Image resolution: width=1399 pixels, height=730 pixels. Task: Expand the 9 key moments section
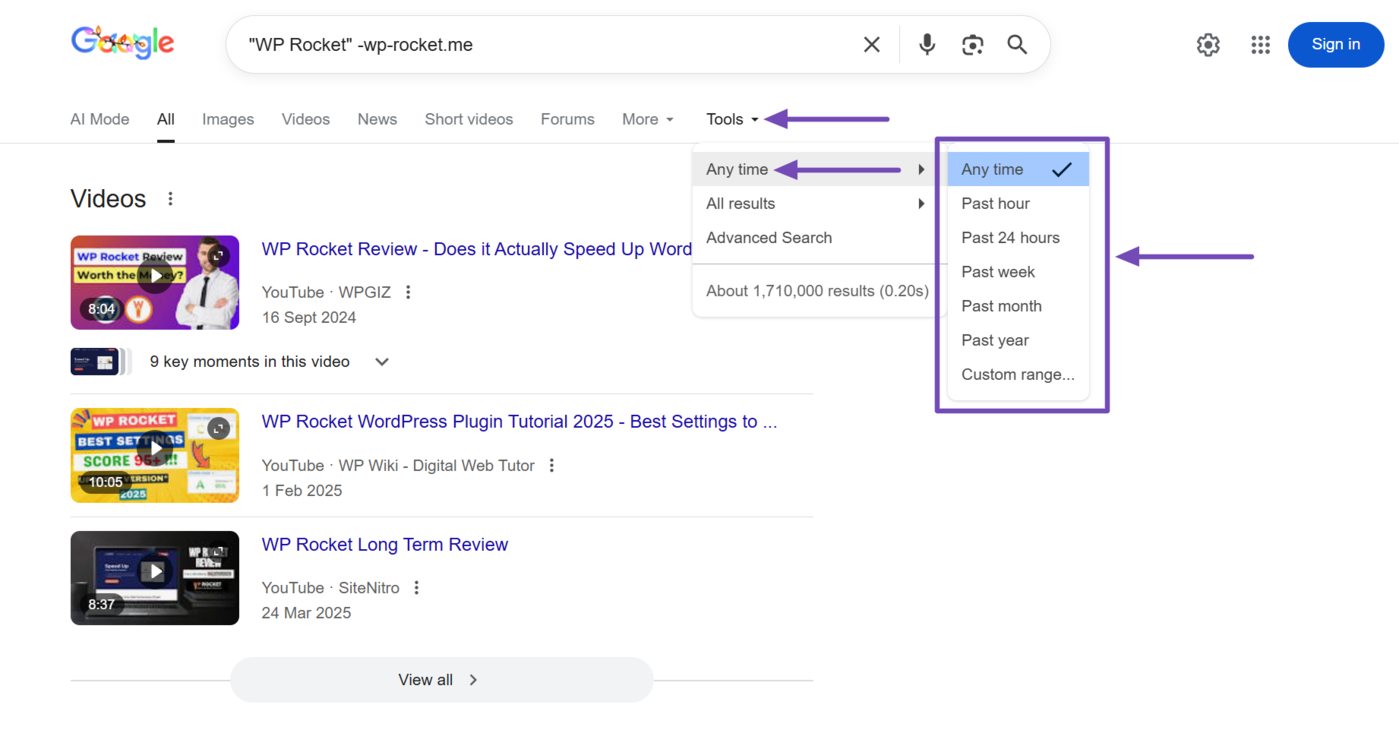pyautogui.click(x=381, y=361)
